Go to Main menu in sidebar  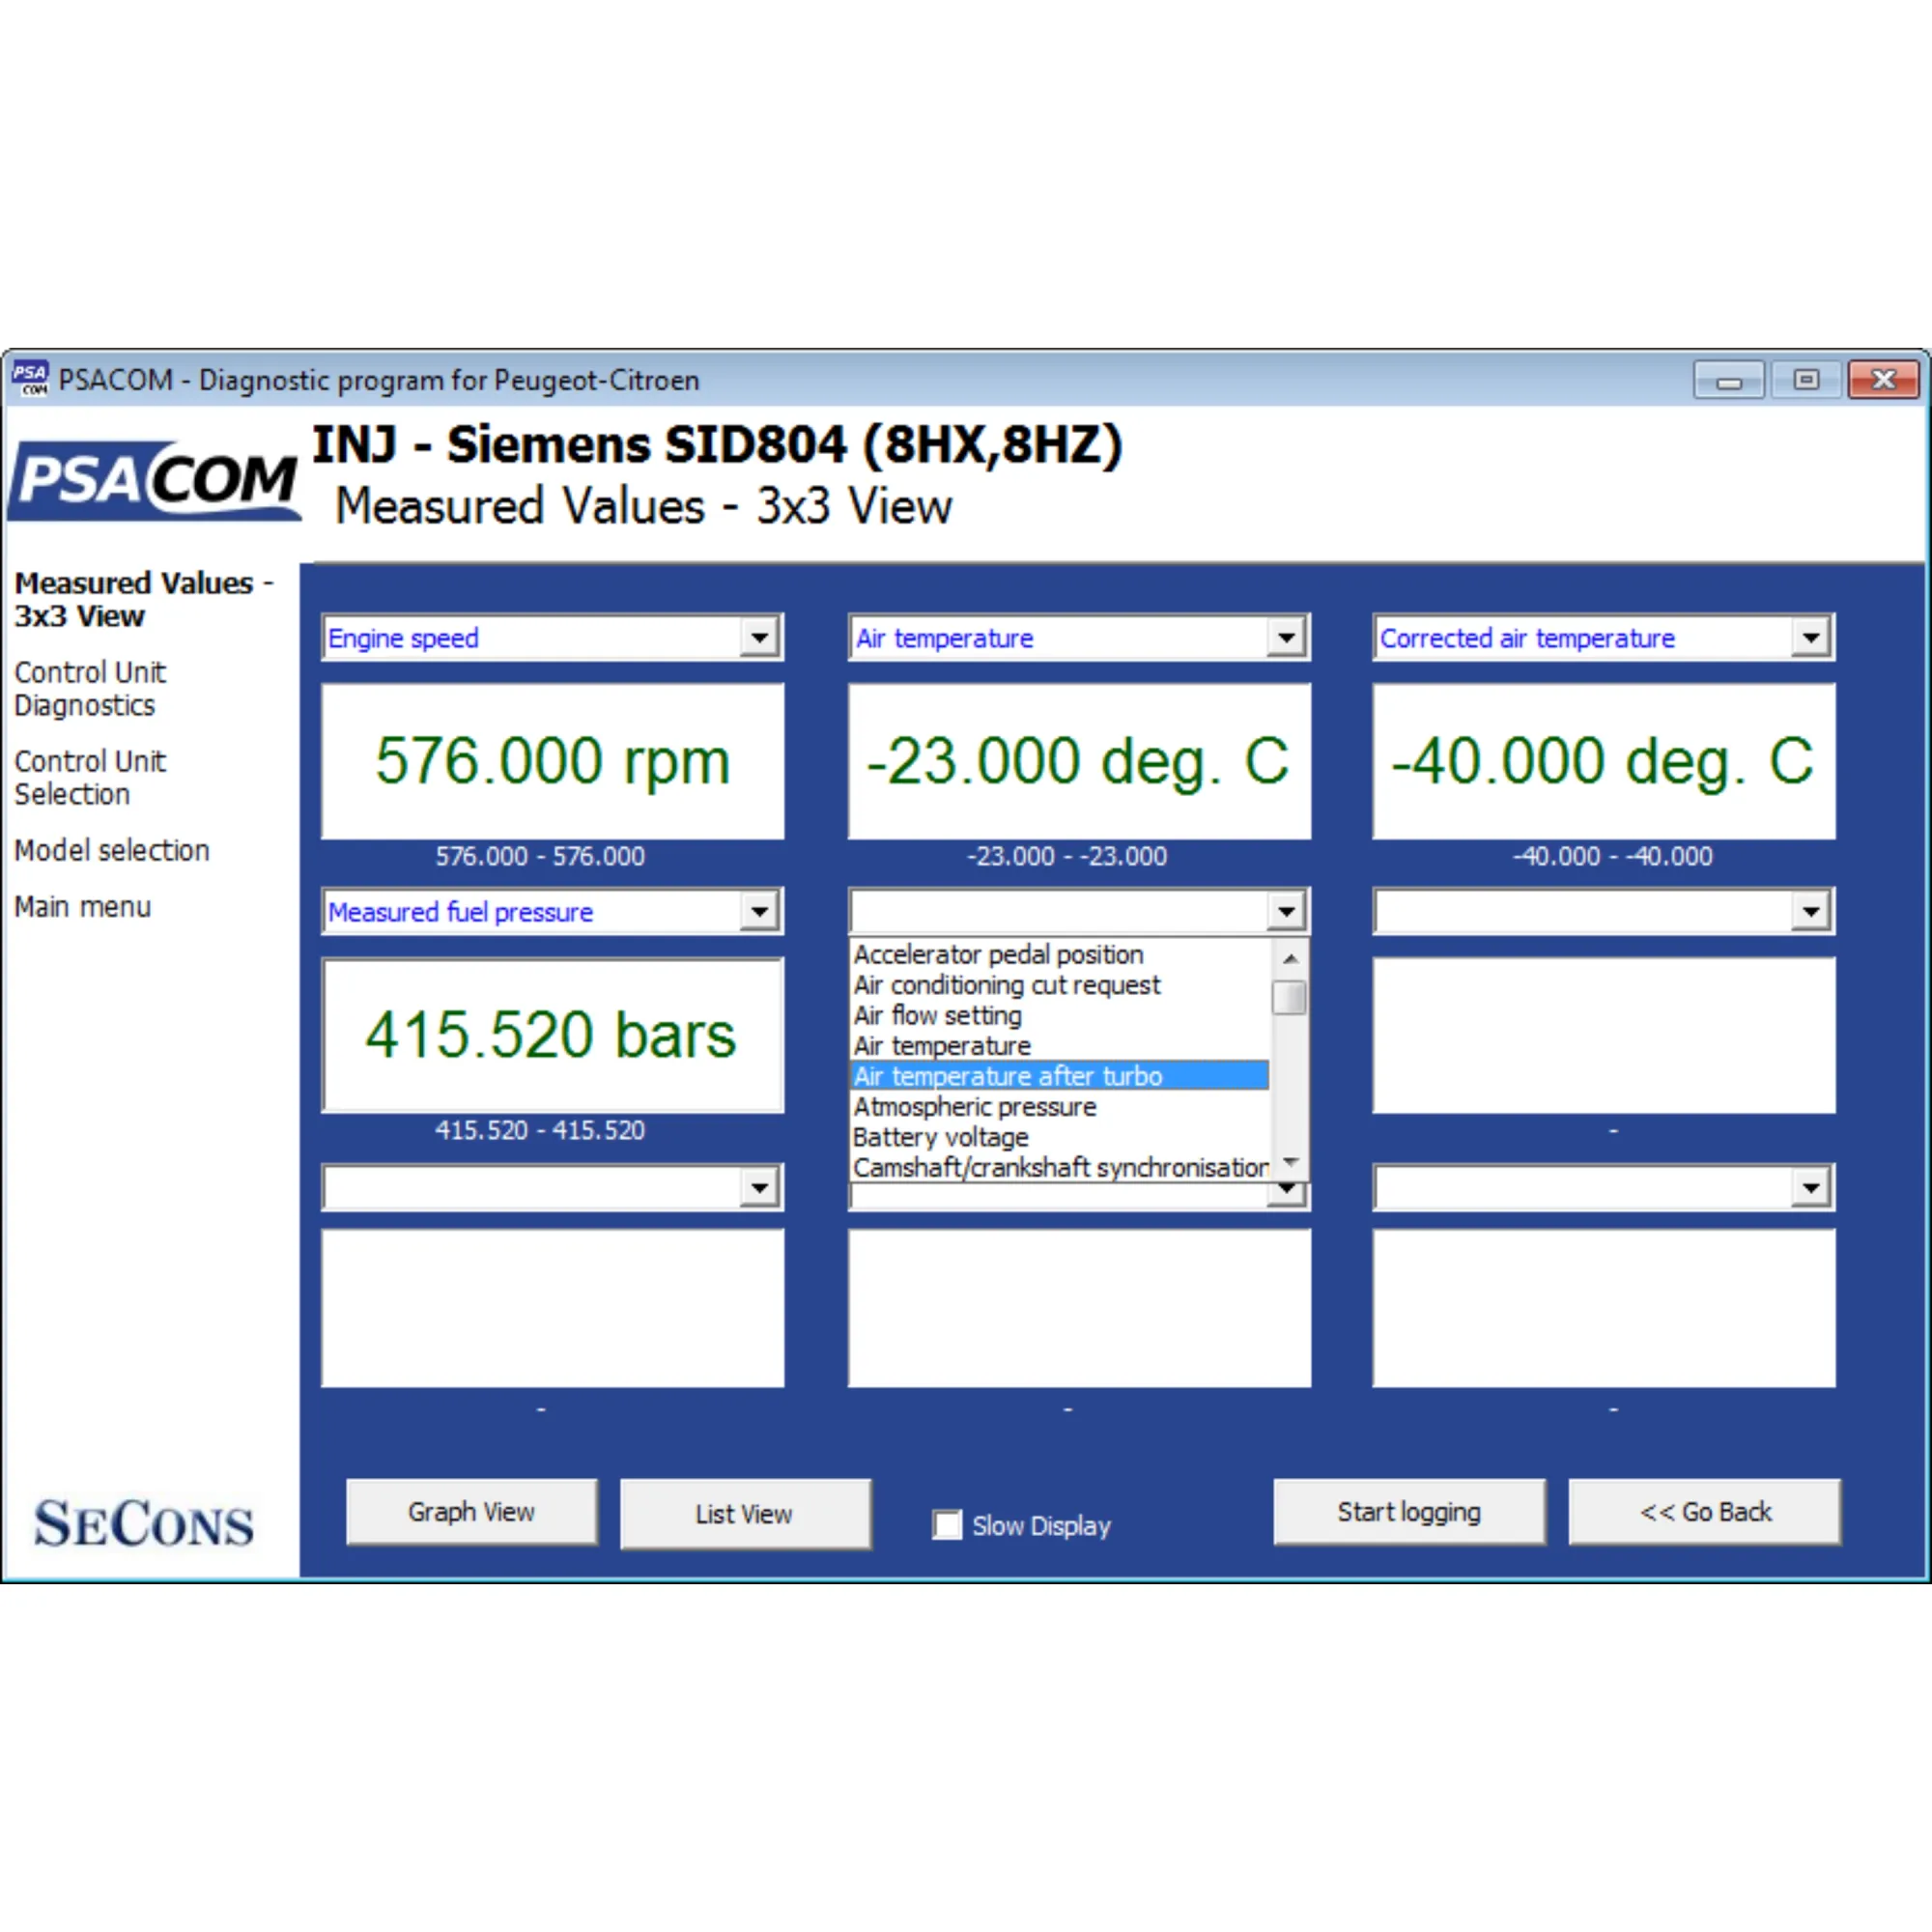pos(82,906)
